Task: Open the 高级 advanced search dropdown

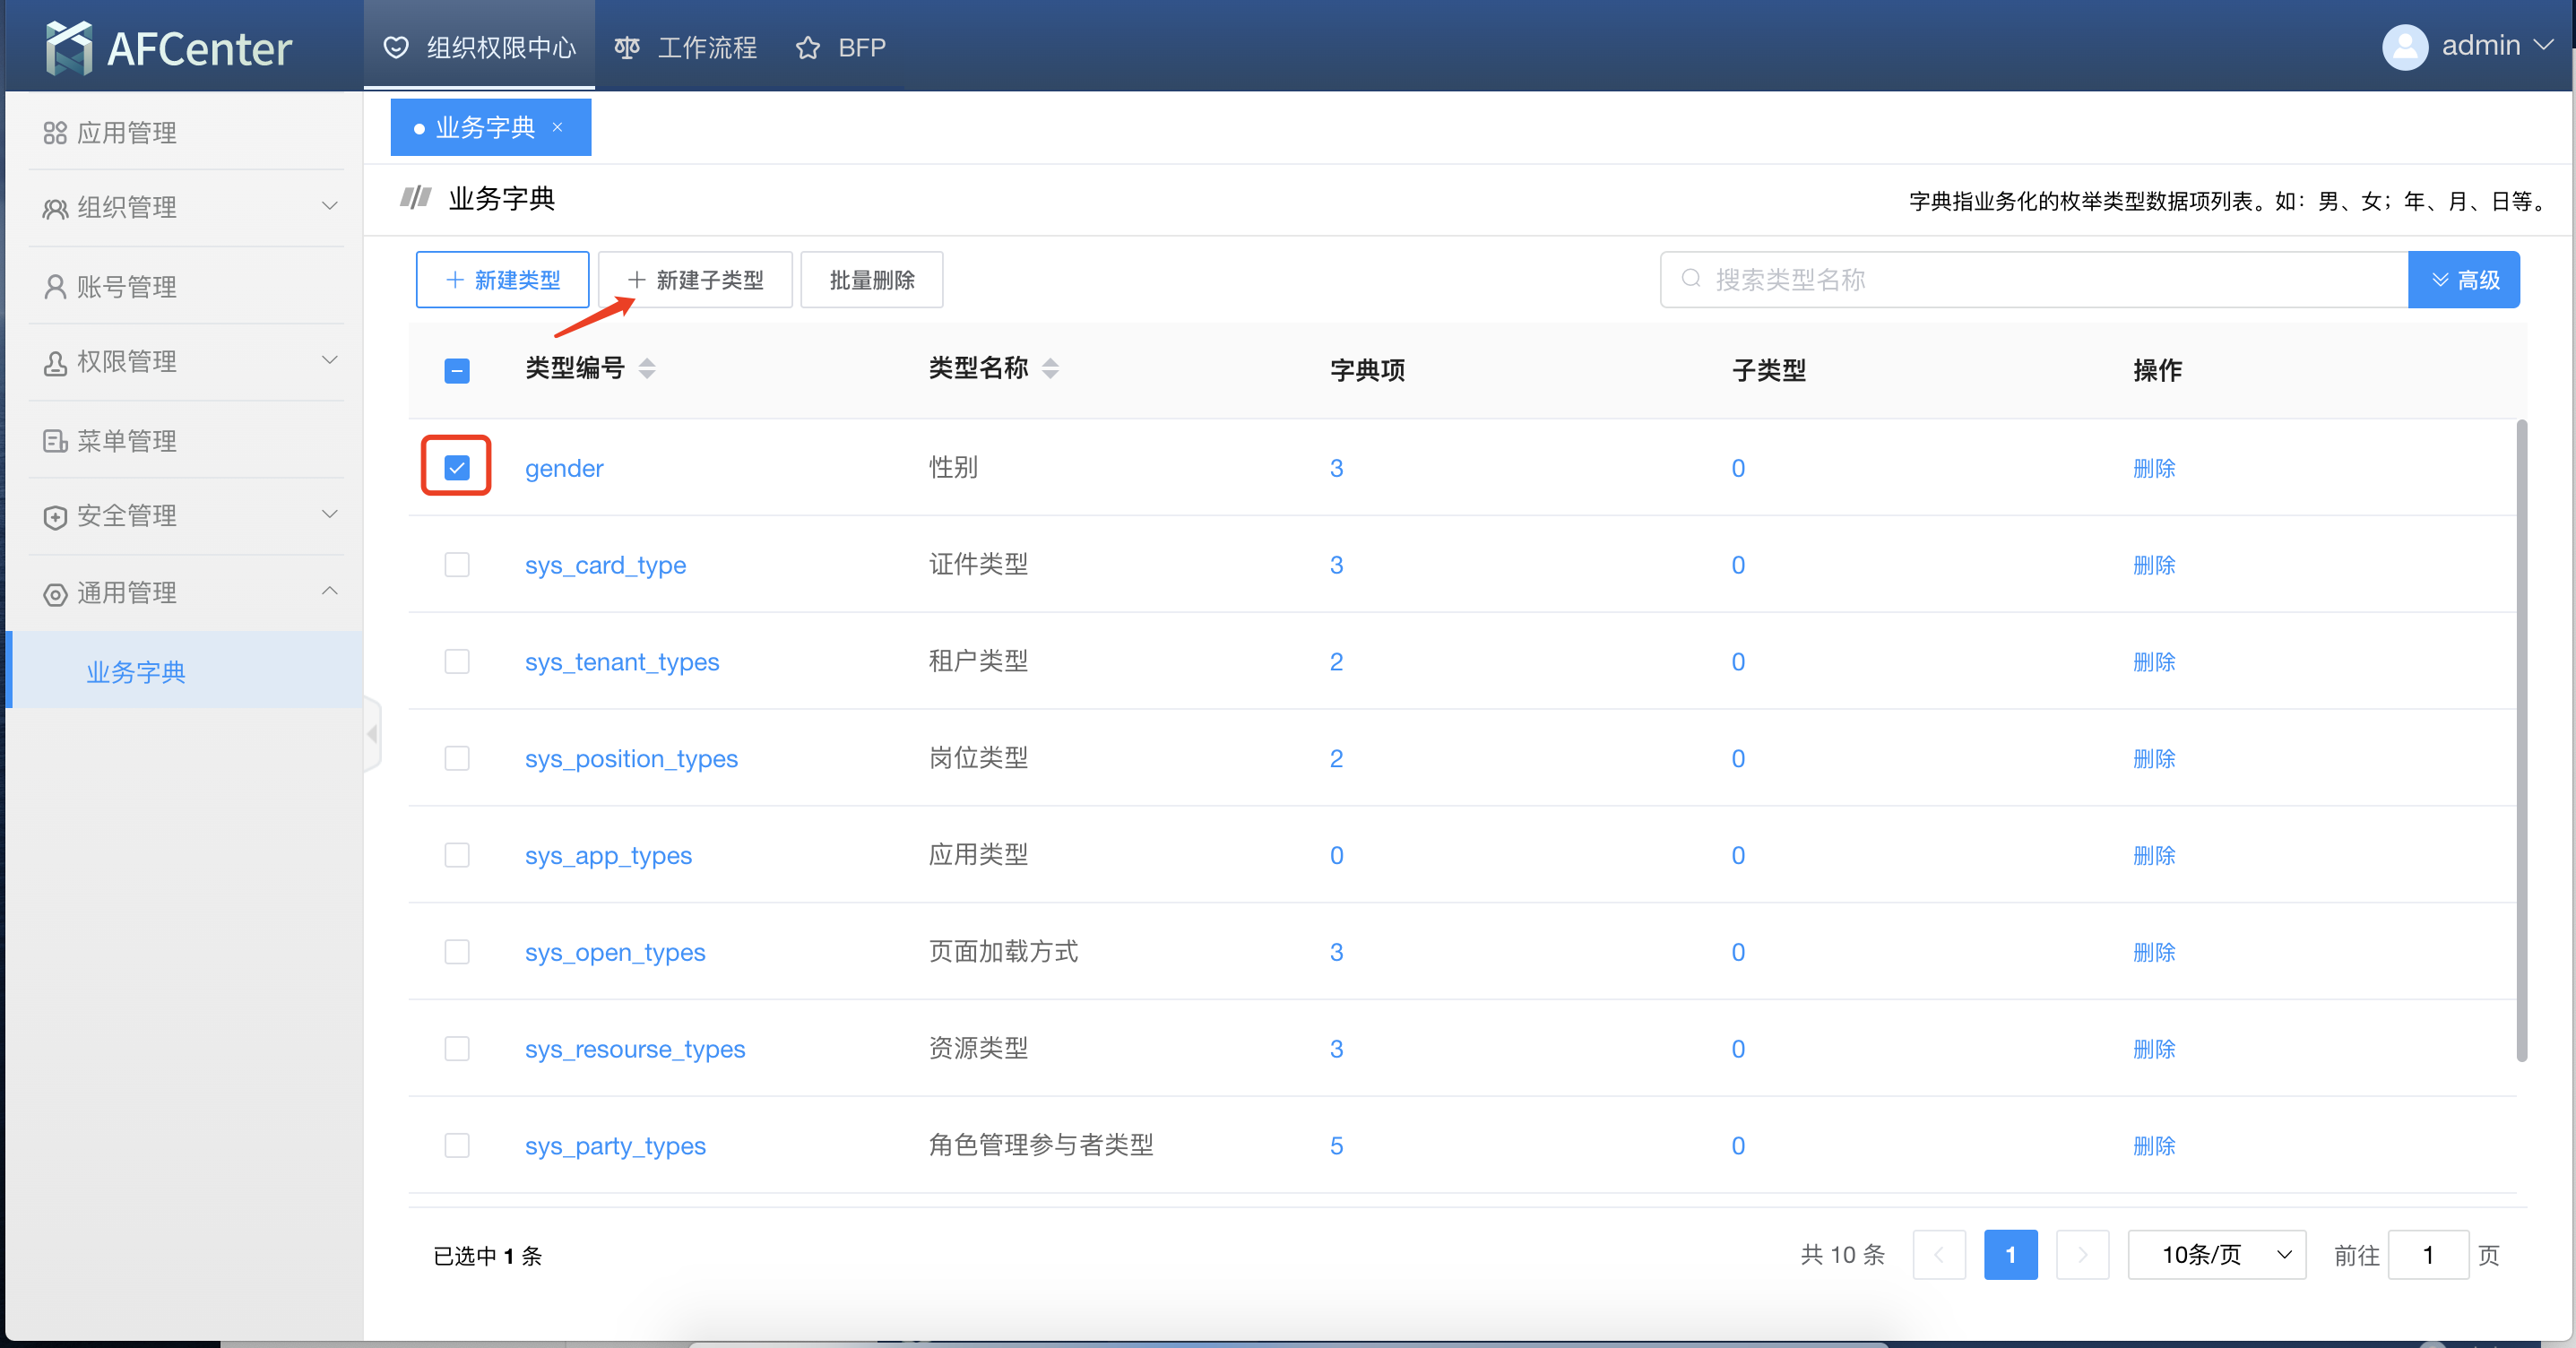Action: 2464,279
